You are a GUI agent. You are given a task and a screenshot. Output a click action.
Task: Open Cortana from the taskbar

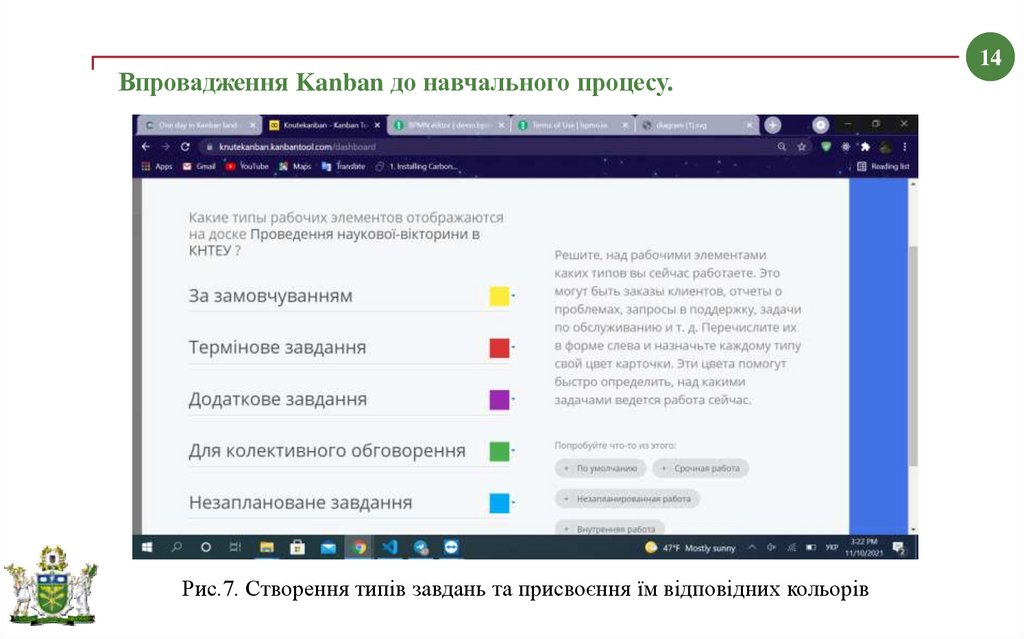pyautogui.click(x=206, y=548)
